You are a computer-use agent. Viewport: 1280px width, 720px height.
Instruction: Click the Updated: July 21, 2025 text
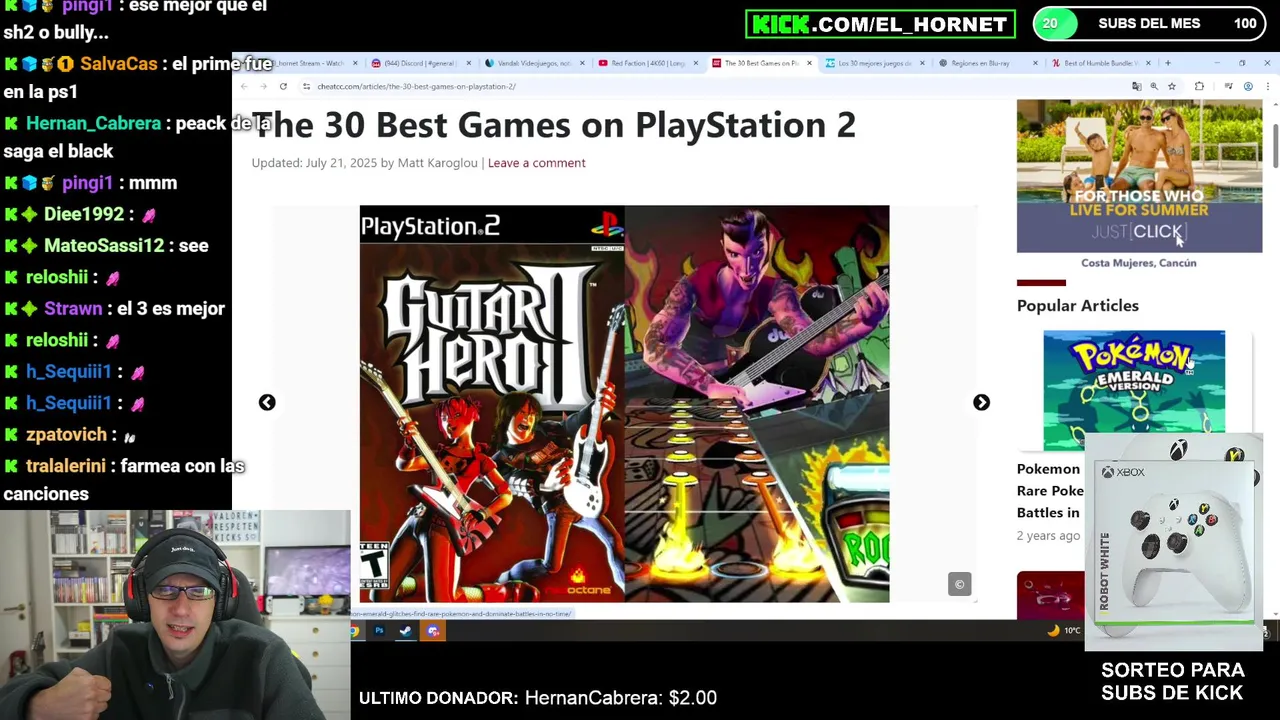click(x=314, y=163)
